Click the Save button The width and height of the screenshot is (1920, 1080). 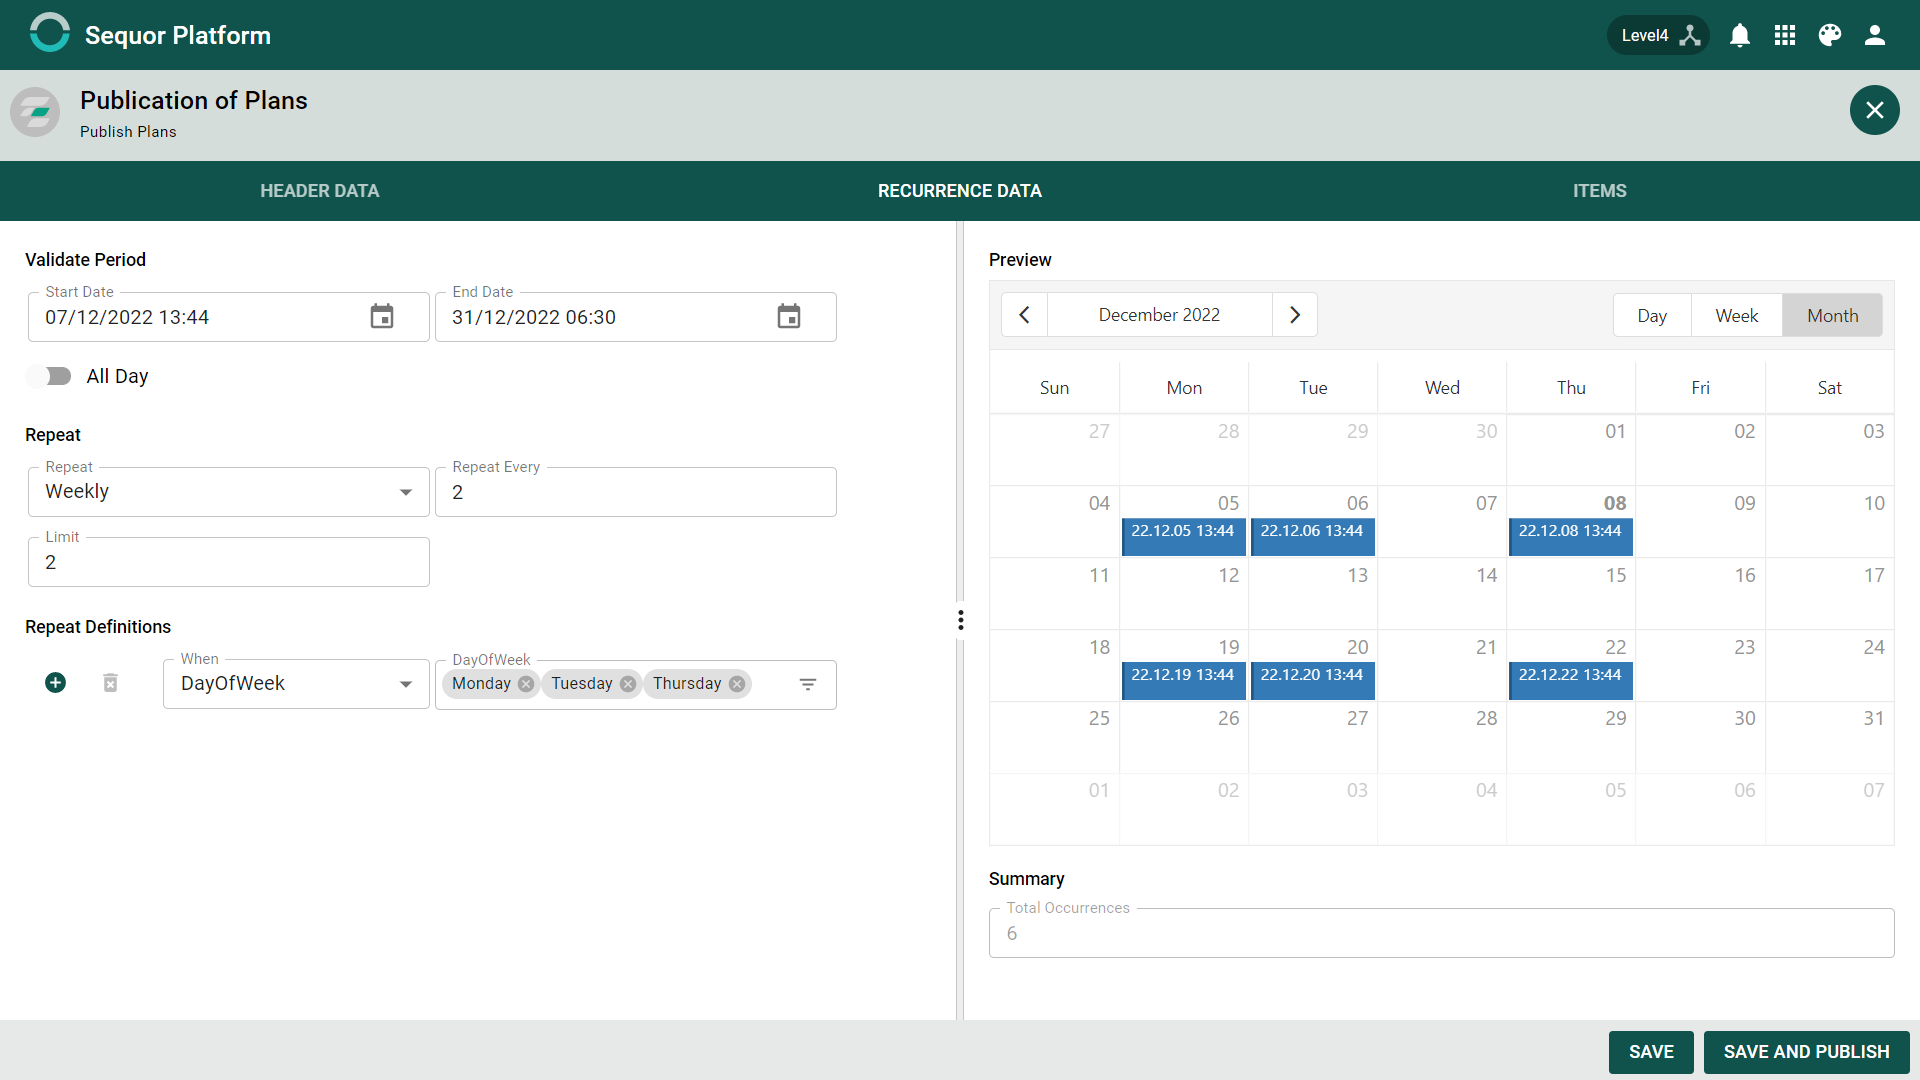point(1651,1052)
